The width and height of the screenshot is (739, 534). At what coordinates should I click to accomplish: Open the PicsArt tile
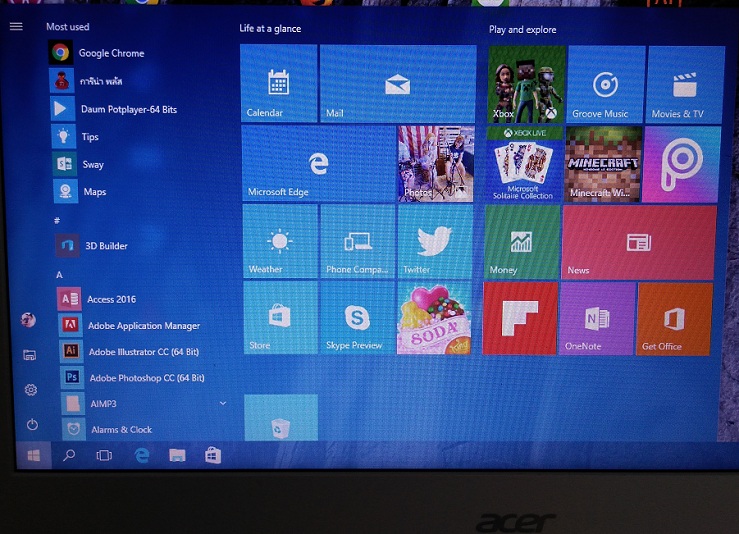coord(682,165)
